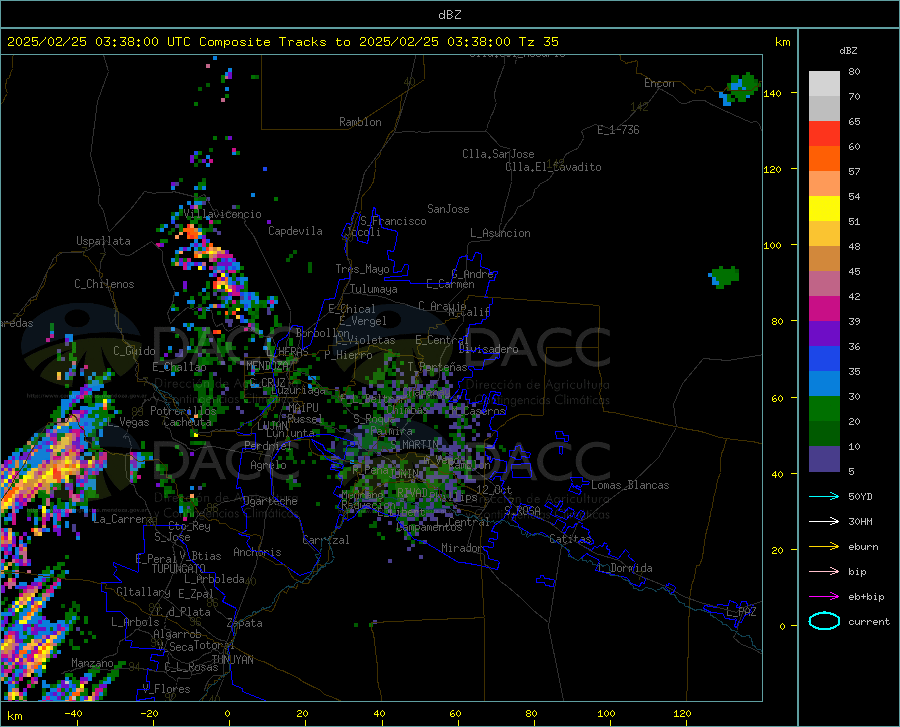Click the 'Anchoris' map label
Screen dimensions: 900x727
pyautogui.click(x=257, y=552)
